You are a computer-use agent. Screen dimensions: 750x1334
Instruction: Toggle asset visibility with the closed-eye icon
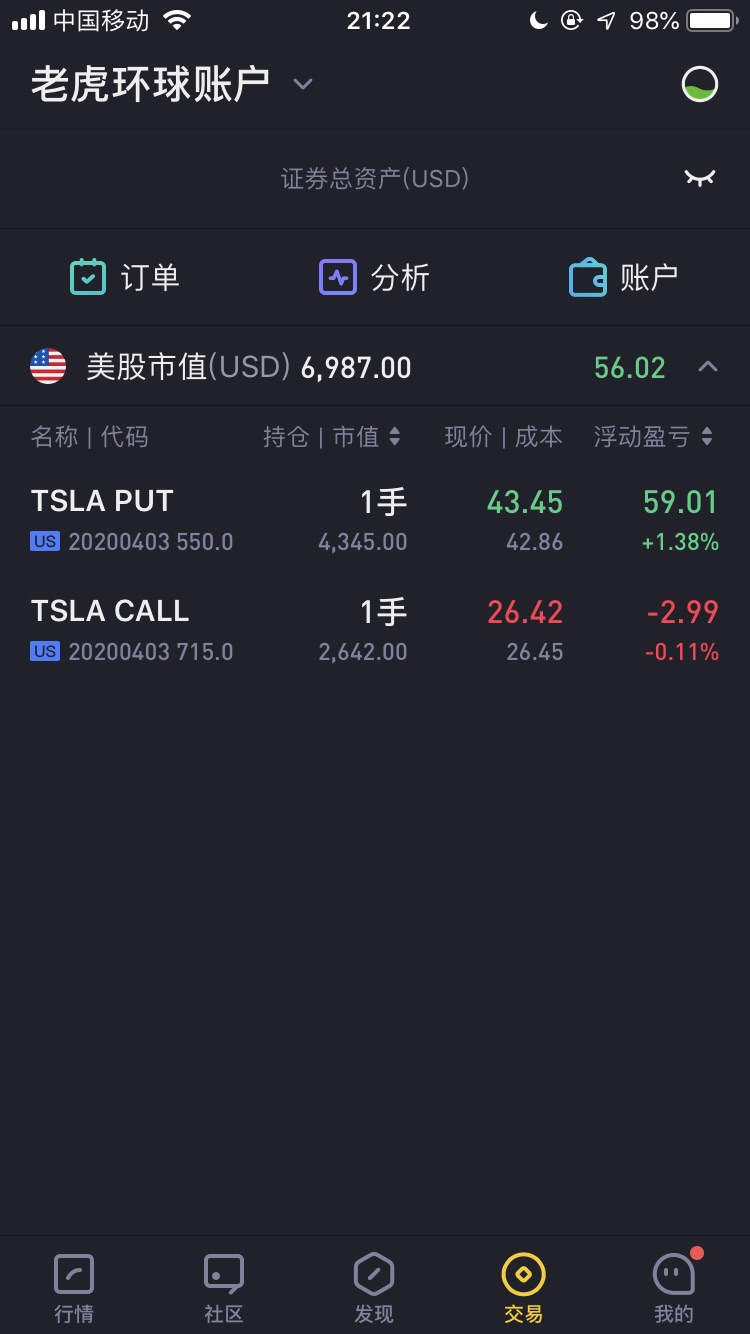[x=700, y=178]
